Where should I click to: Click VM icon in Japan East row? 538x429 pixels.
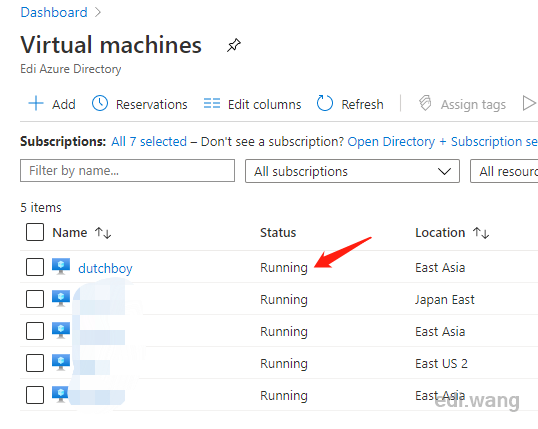[x=61, y=299]
